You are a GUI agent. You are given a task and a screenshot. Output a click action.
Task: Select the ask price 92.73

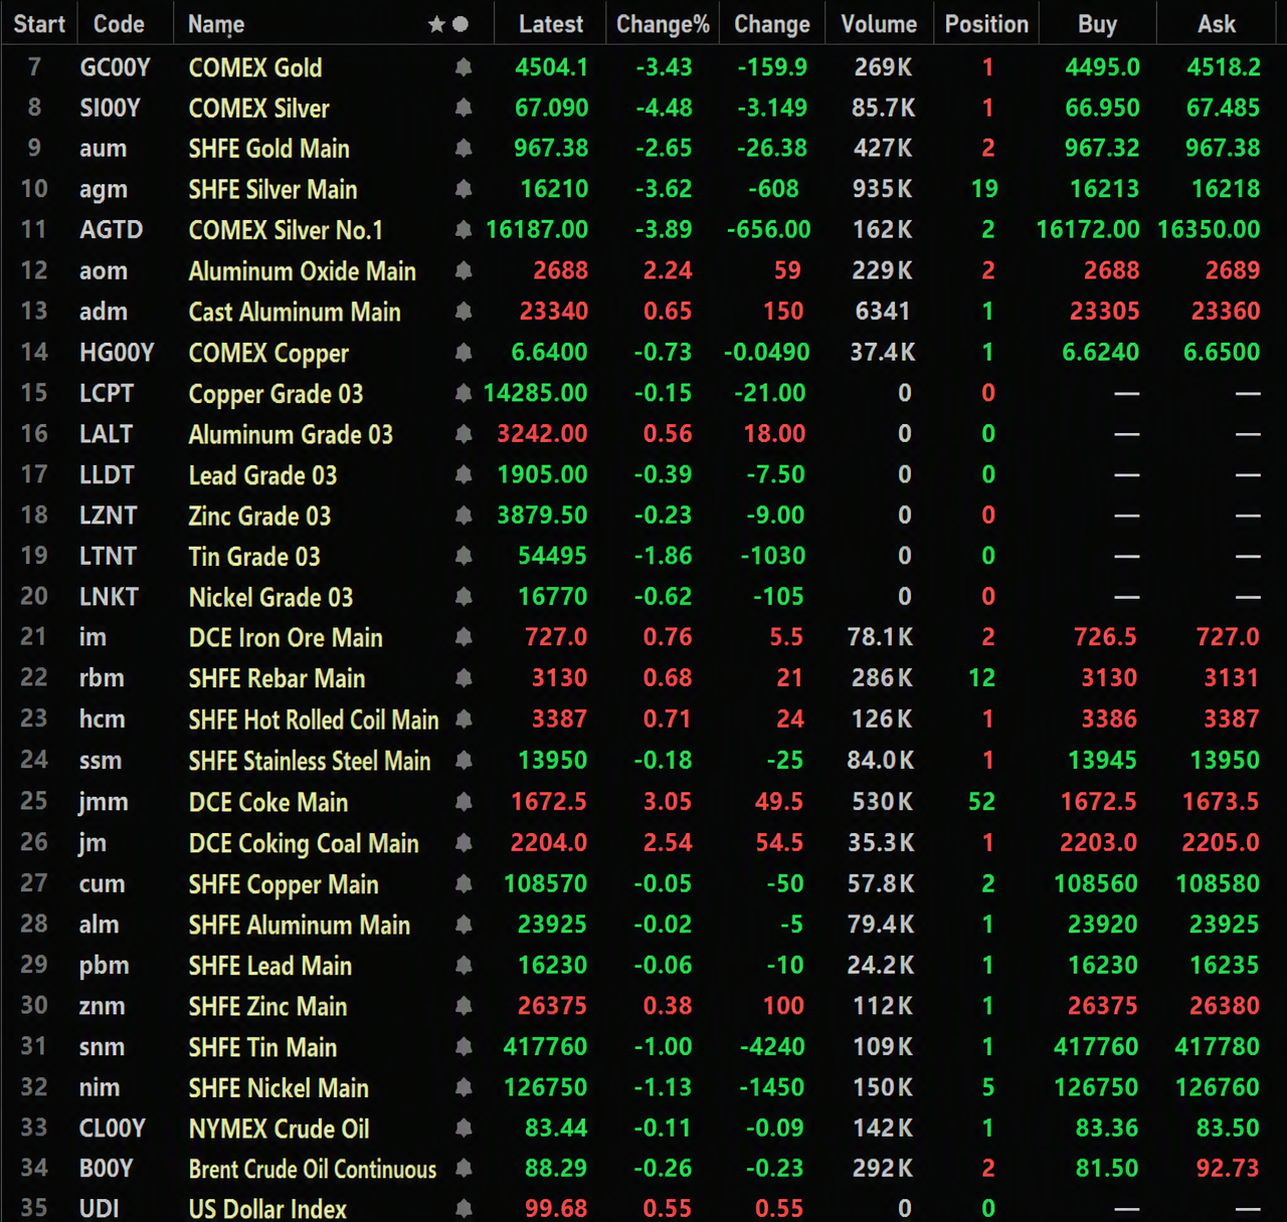[x=1228, y=1169]
